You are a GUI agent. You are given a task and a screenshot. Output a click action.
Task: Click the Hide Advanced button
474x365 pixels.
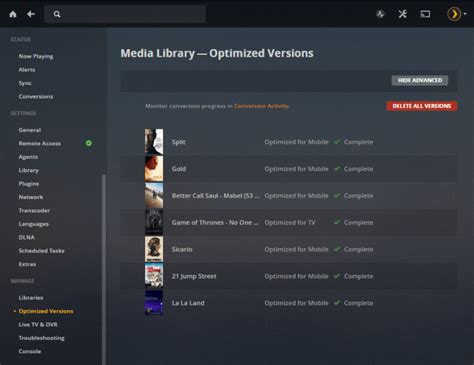tap(420, 80)
